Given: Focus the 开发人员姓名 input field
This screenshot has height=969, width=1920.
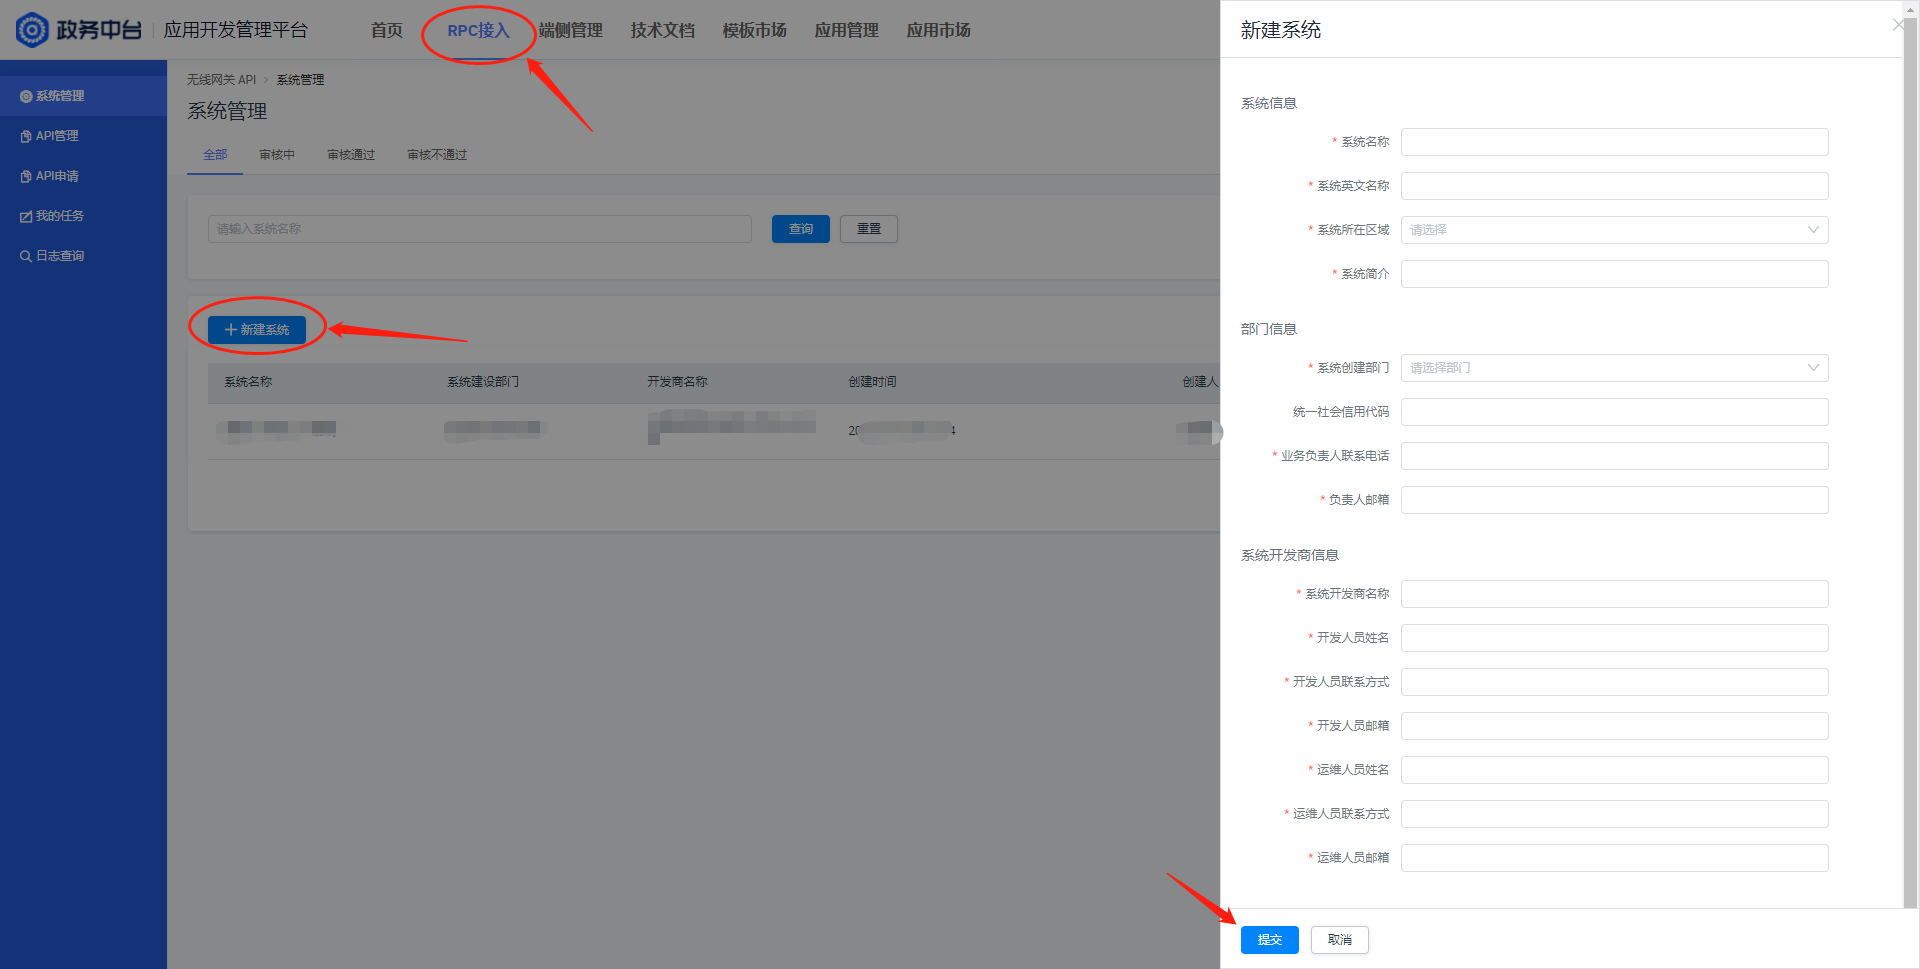Looking at the screenshot, I should point(1614,638).
